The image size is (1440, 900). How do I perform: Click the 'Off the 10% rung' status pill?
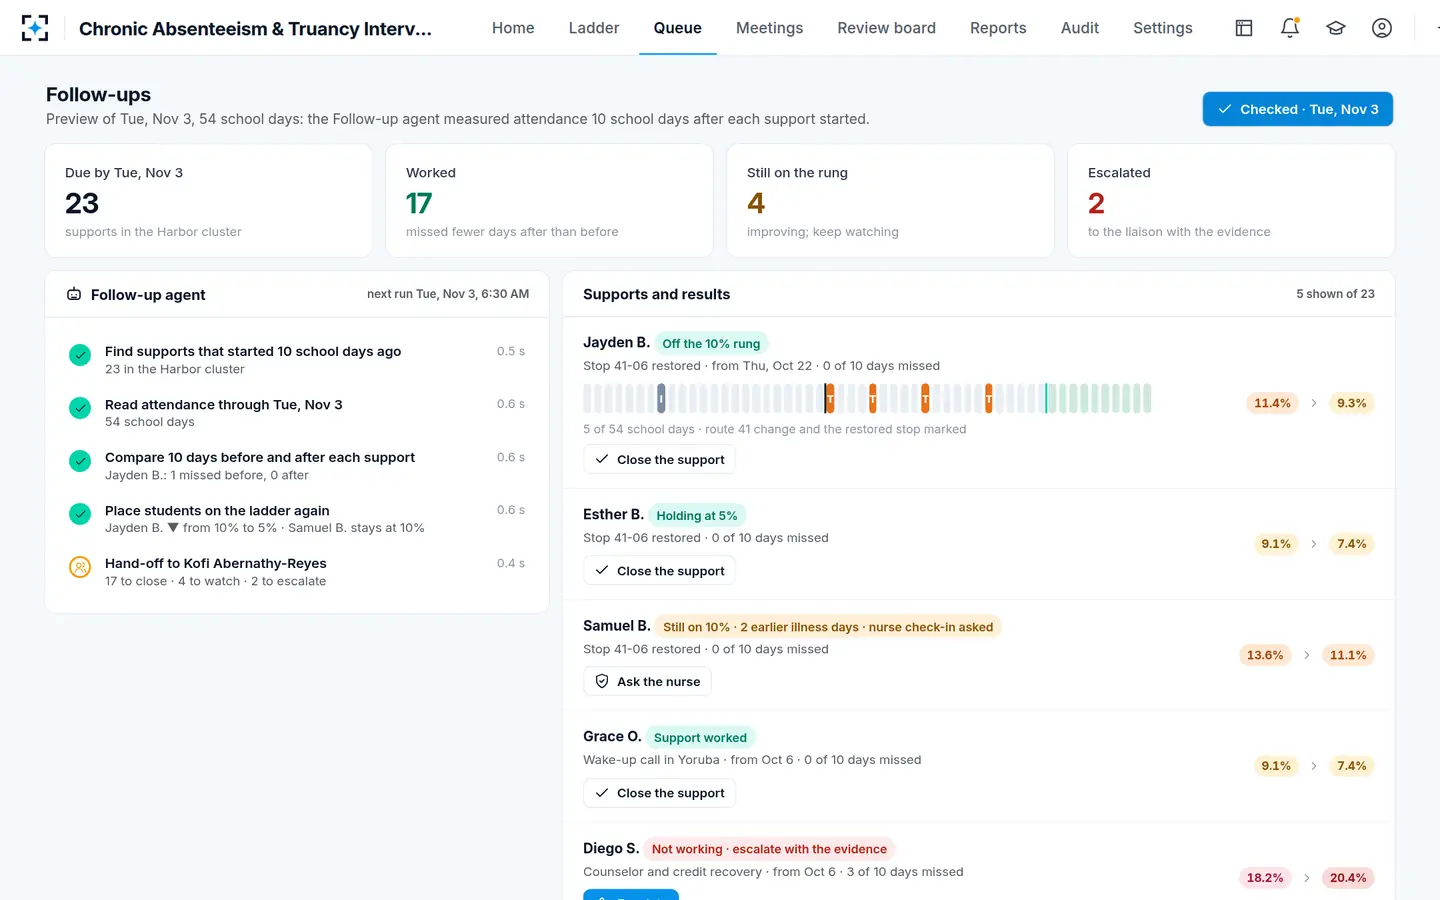[711, 343]
